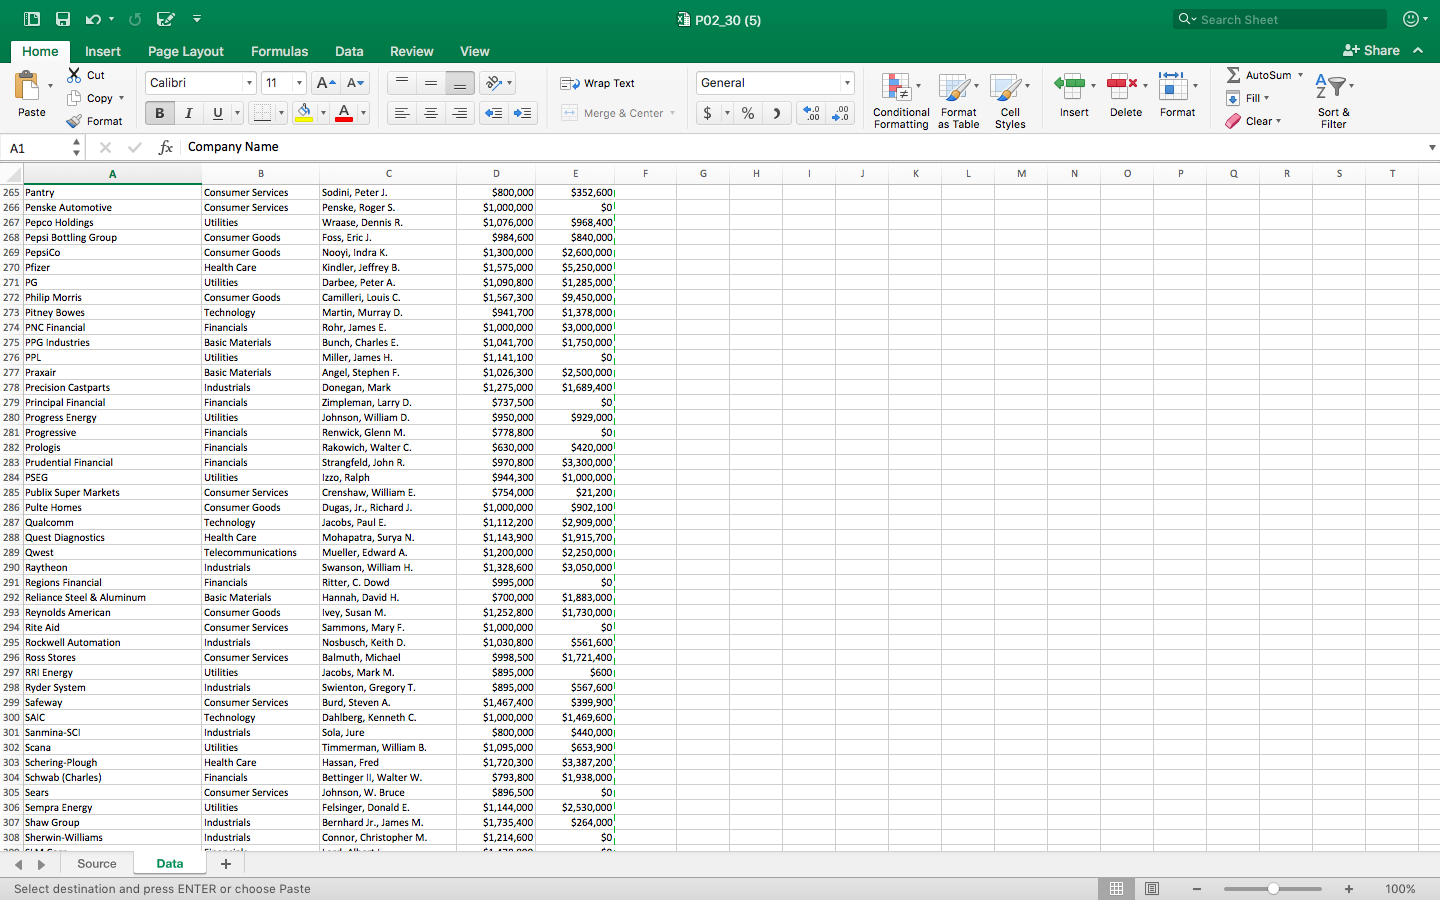
Task: Click the Undo arrow icon
Action: [x=93, y=19]
